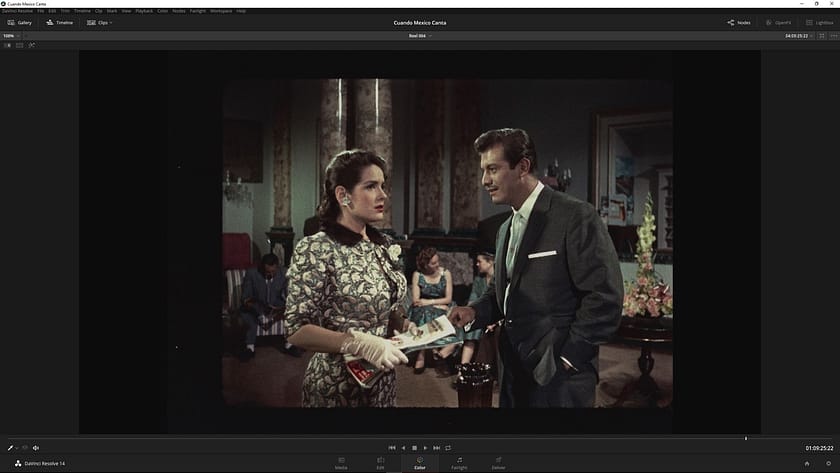Toggle the unmix icon beside eyedropper
This screenshot has width=840, height=473.
[x=25, y=448]
